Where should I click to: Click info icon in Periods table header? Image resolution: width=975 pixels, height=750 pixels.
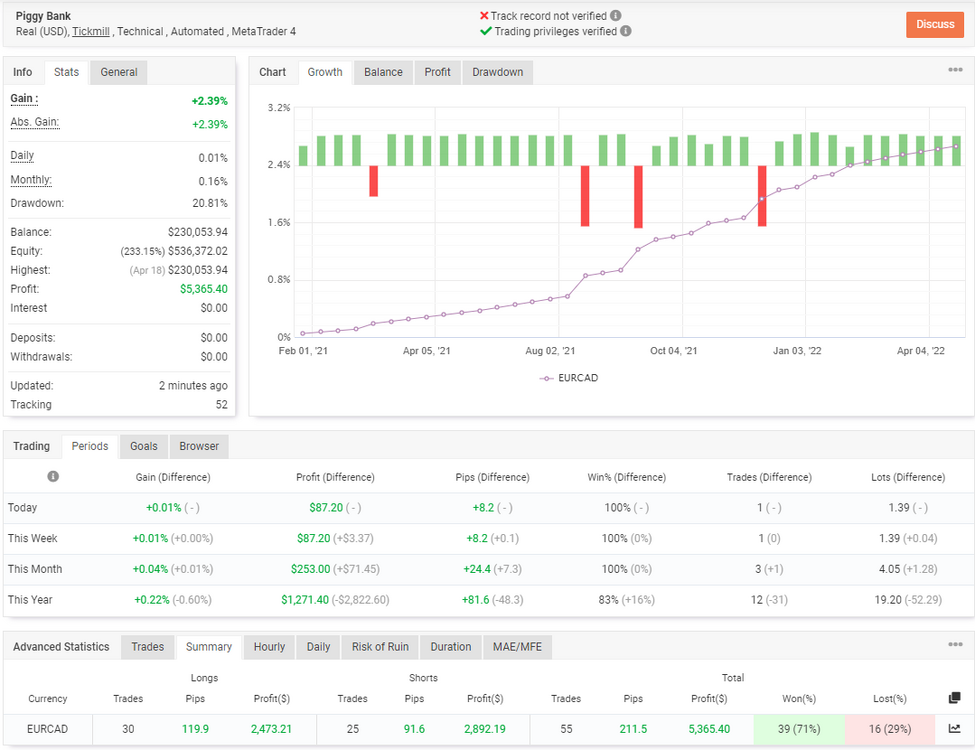pos(53,476)
